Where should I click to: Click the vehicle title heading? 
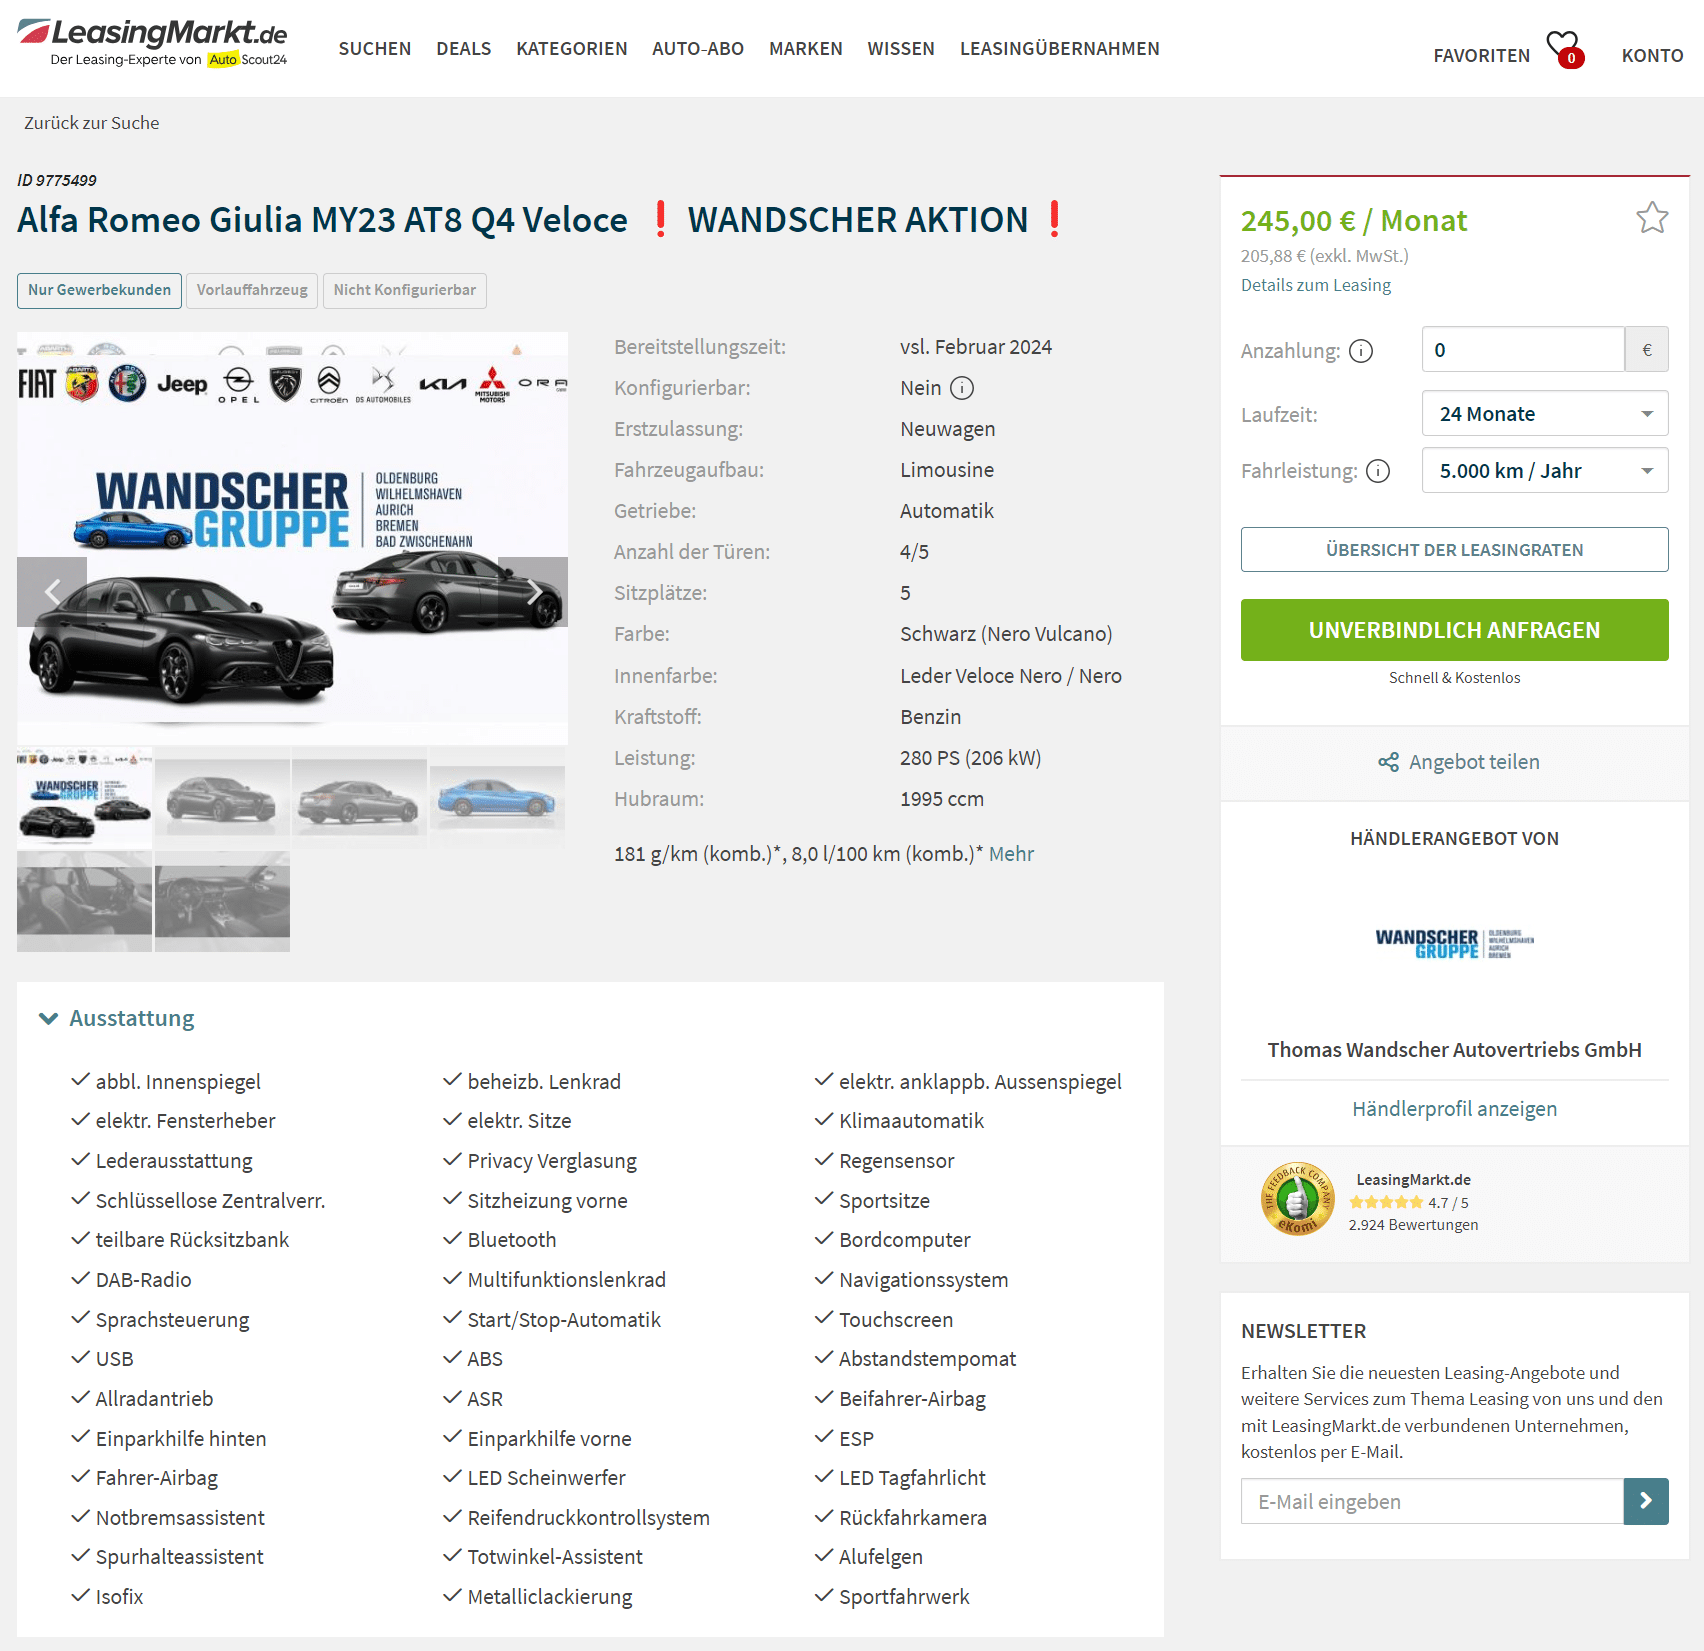click(540, 220)
